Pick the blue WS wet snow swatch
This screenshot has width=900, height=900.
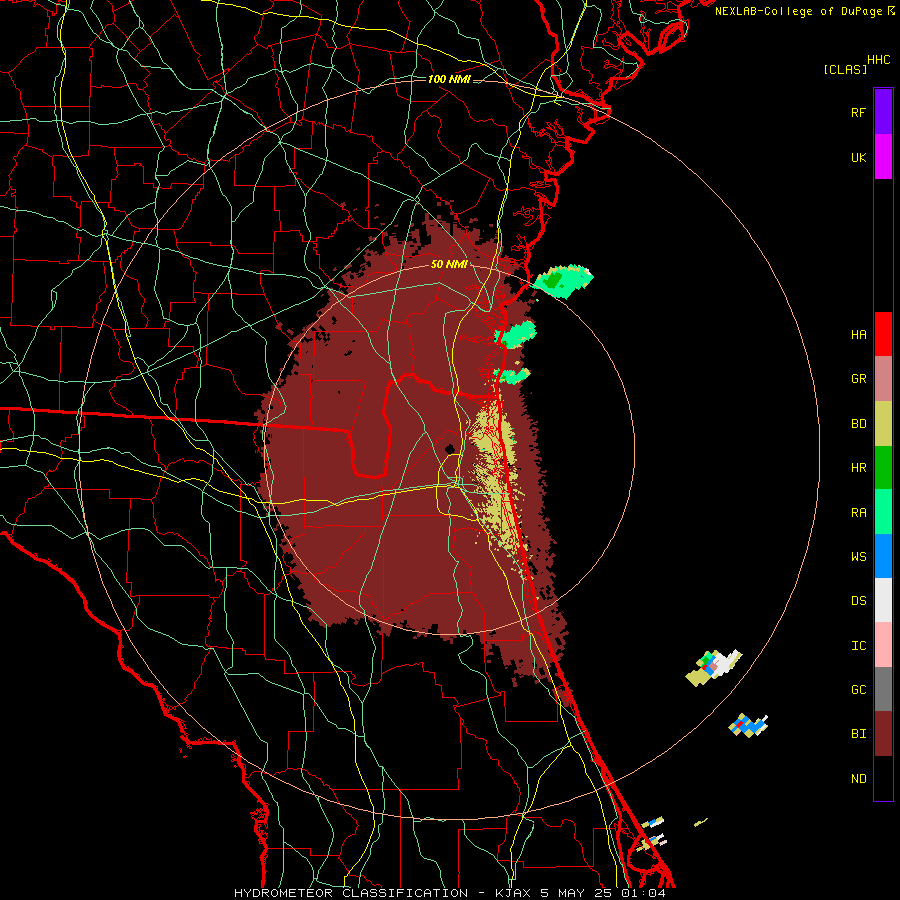[883, 556]
